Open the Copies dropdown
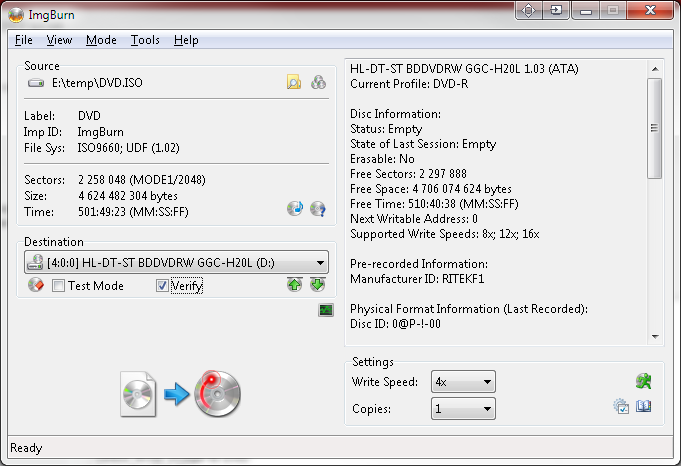The width and height of the screenshot is (681, 466). (463, 409)
